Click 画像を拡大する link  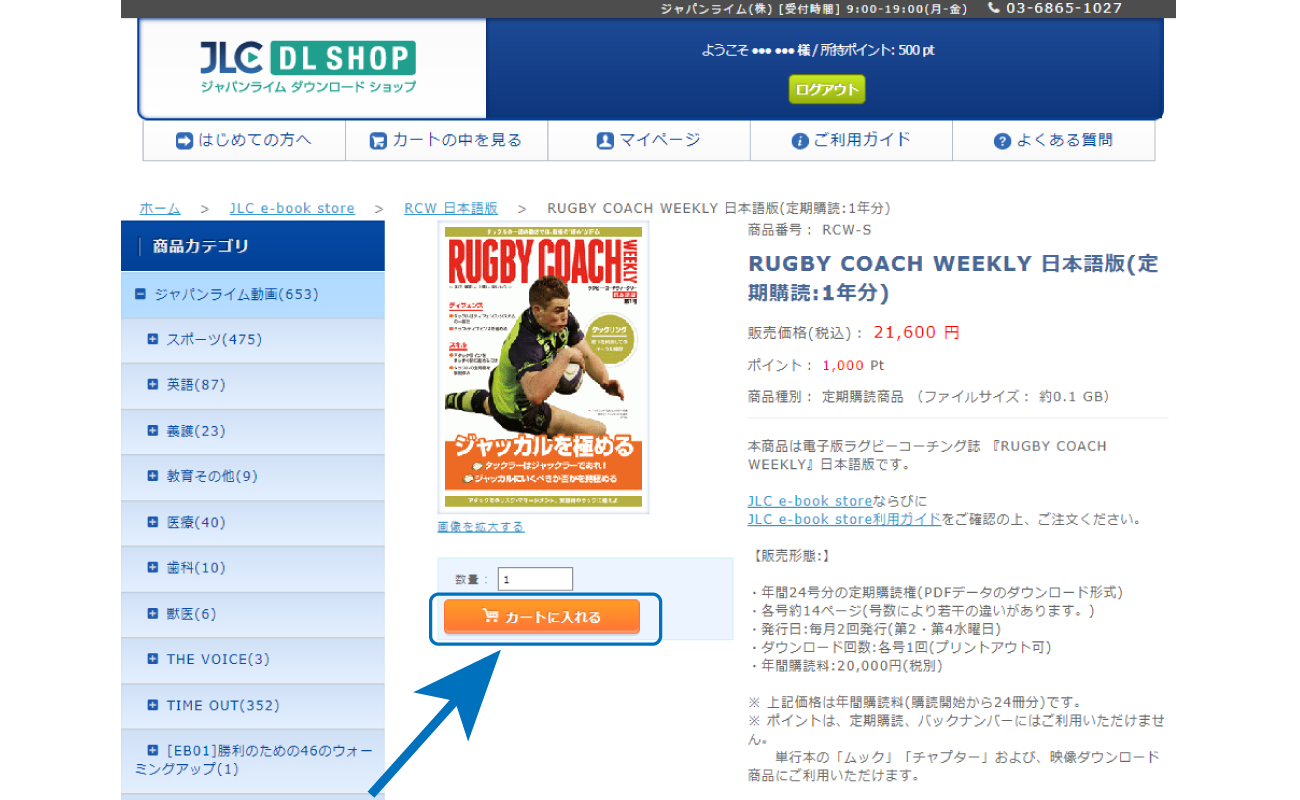(480, 527)
